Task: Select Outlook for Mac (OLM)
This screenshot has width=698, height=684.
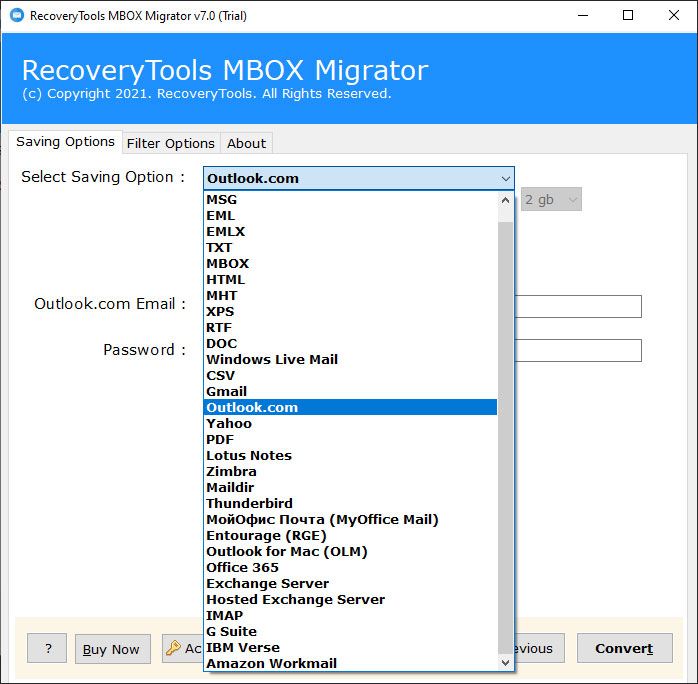Action: click(350, 551)
